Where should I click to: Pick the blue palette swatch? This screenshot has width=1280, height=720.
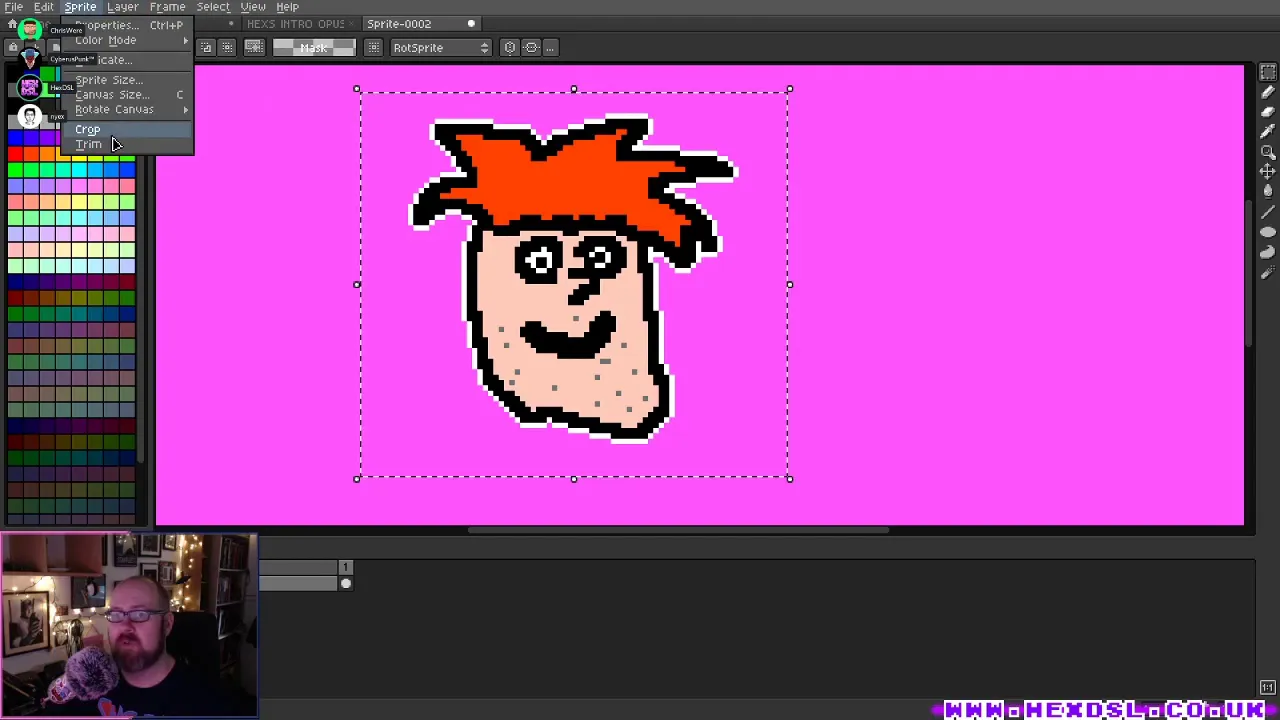coord(15,138)
